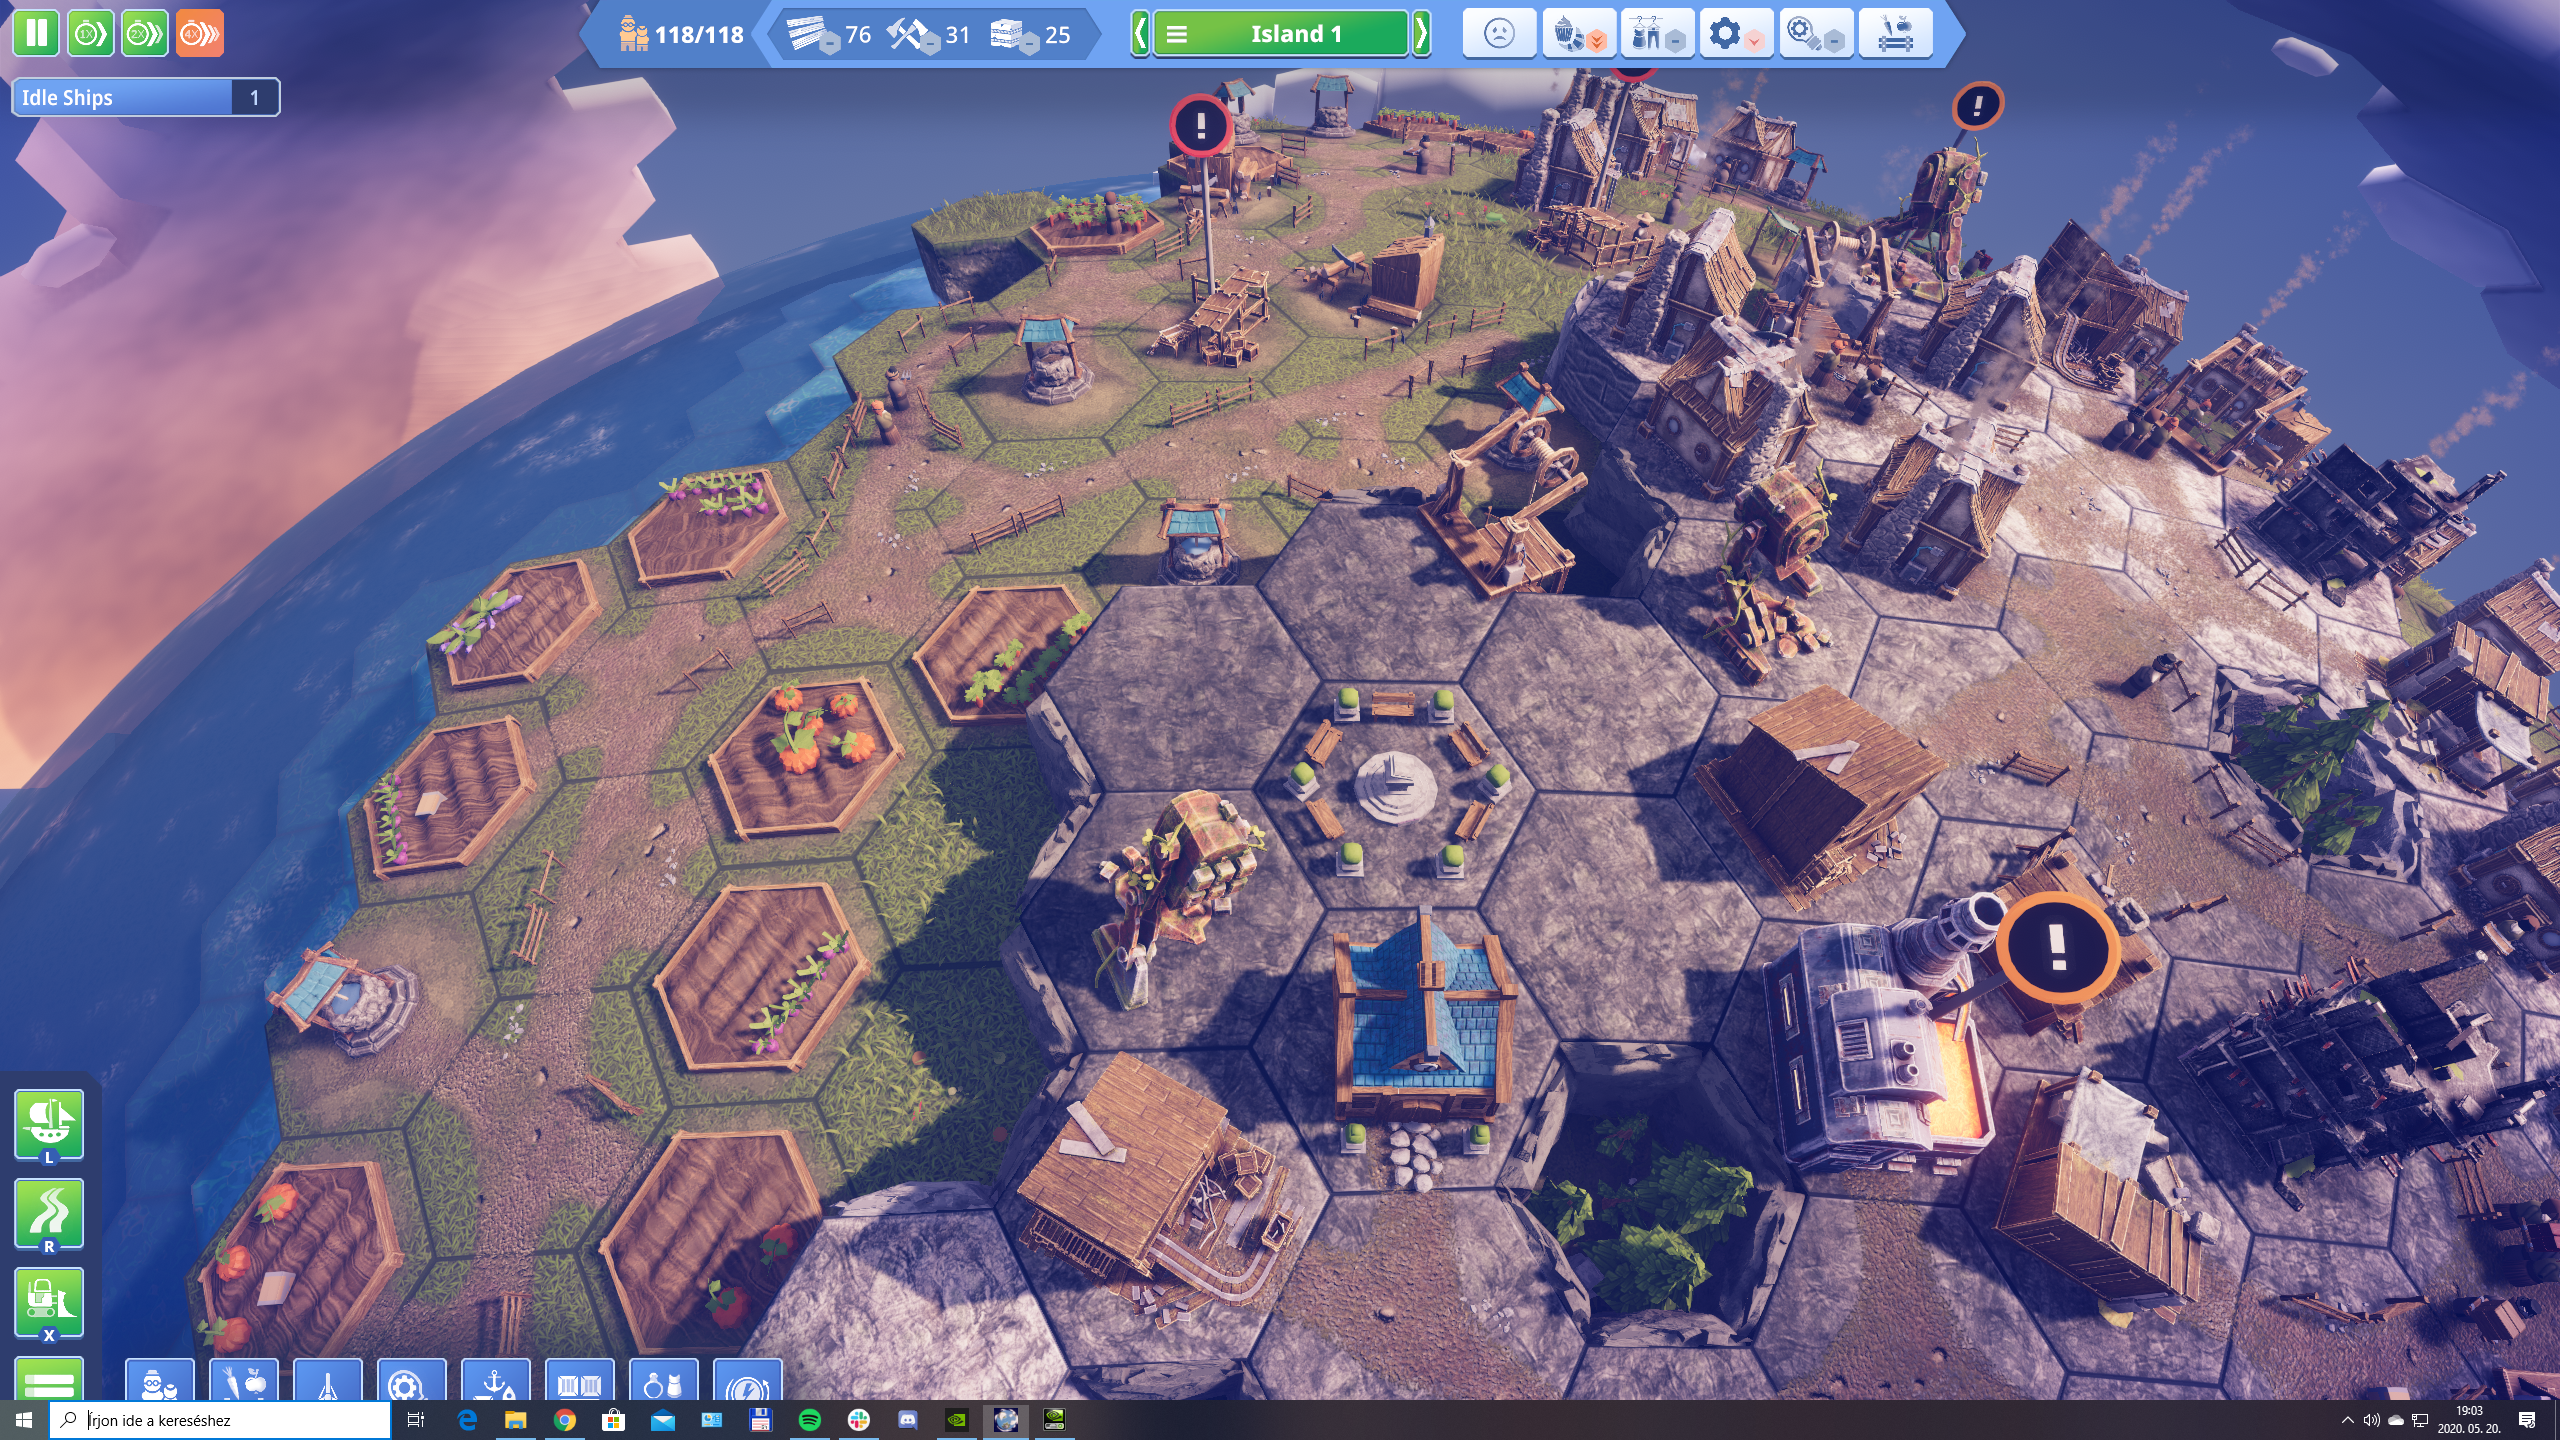The width and height of the screenshot is (2560, 1440).
Task: Open the Island 1 dropdown list
Action: point(1280,33)
